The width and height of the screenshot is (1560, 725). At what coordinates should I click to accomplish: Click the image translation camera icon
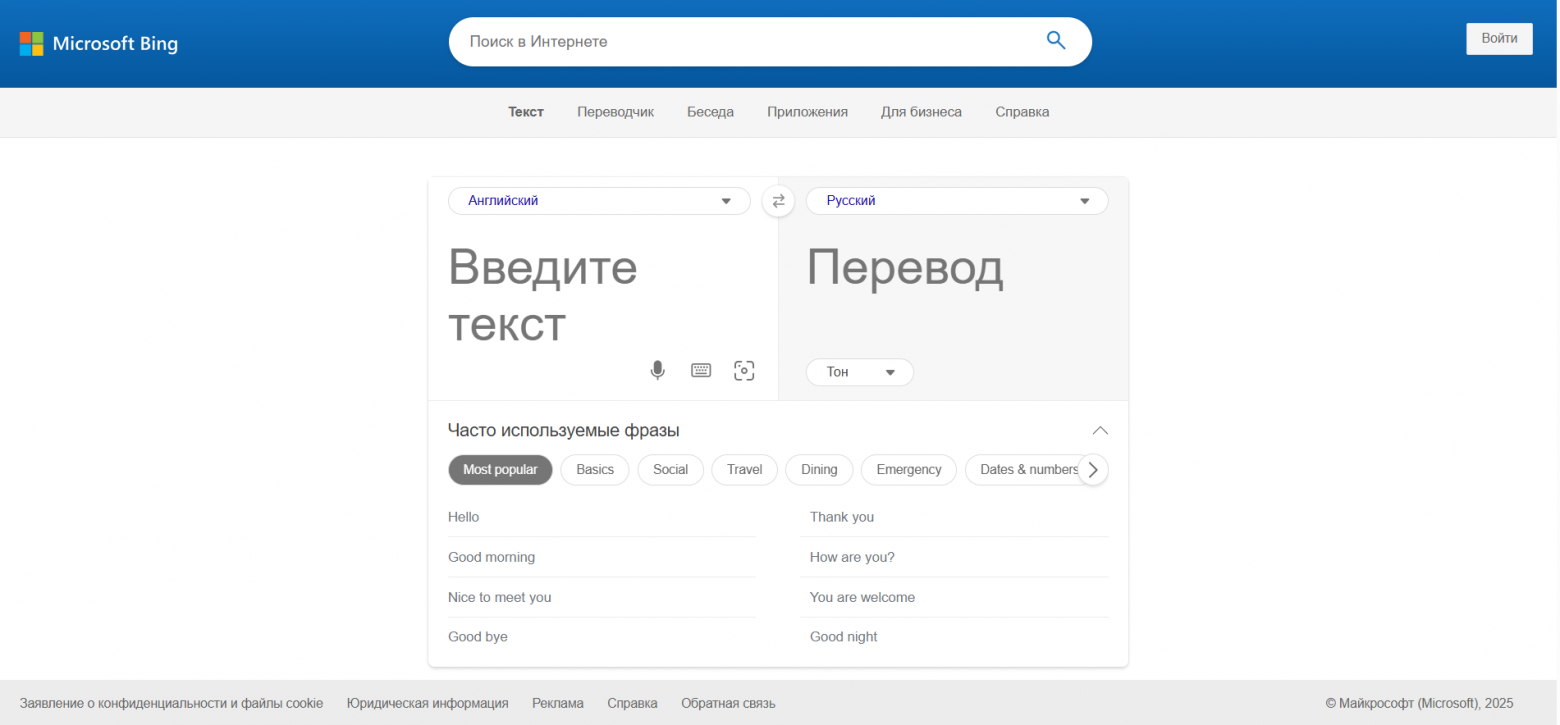744,369
